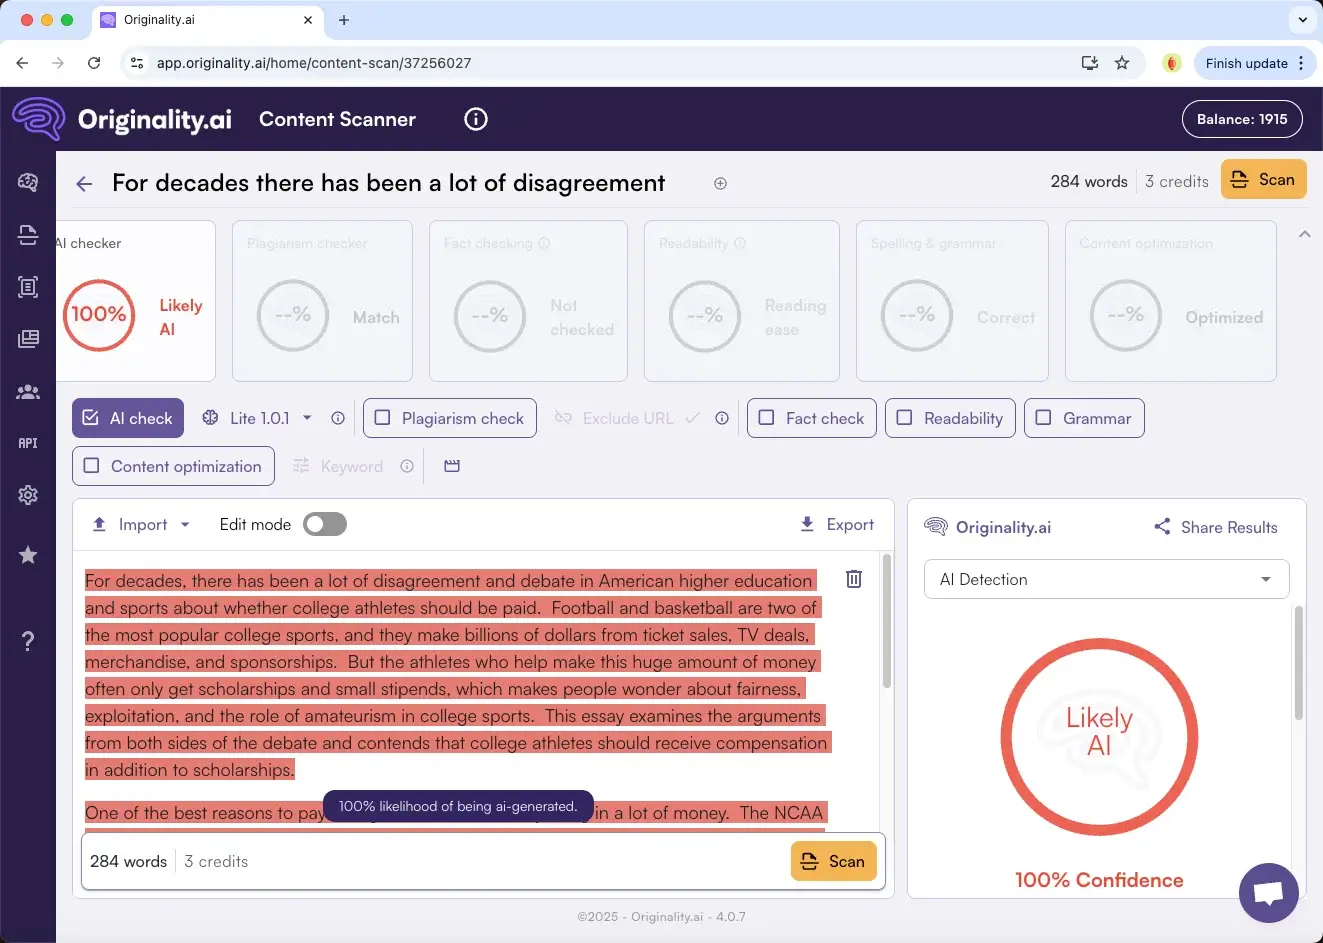Click the Originality.ai brain logo

click(x=39, y=119)
